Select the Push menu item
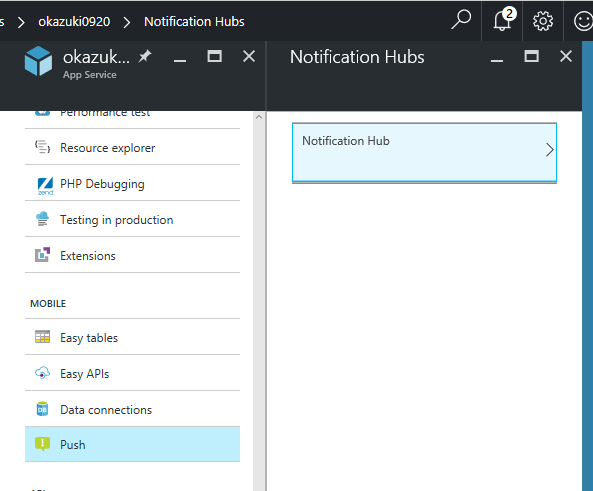 132,444
